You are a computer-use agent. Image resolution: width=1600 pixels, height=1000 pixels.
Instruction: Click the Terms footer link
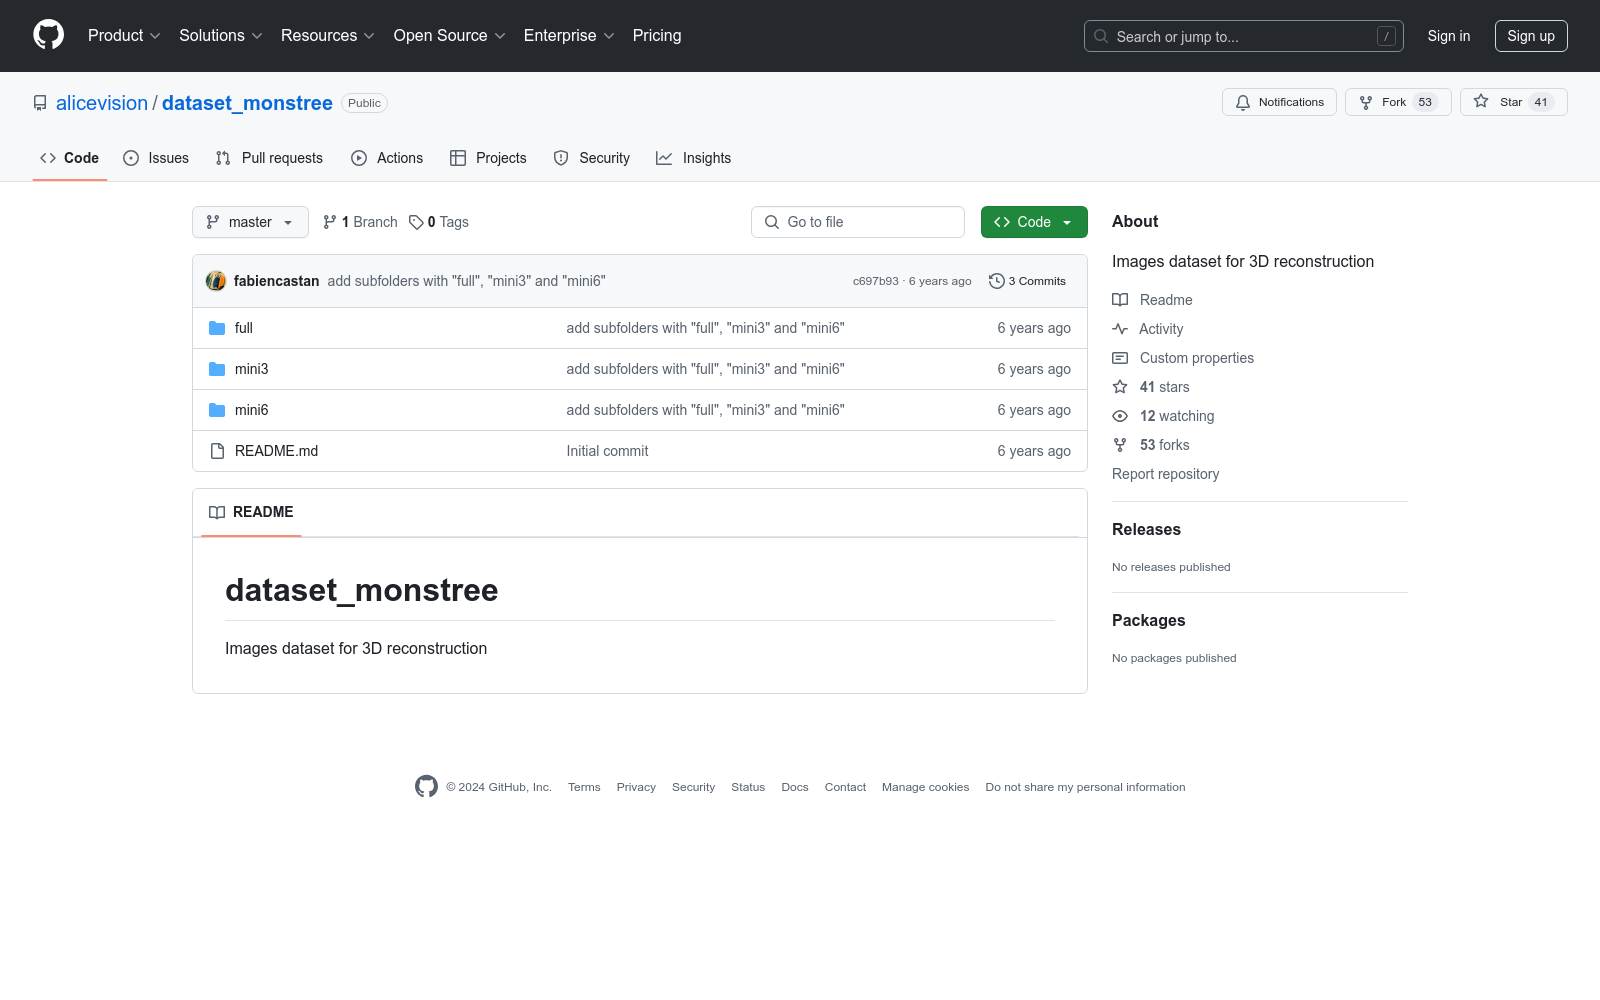(584, 787)
